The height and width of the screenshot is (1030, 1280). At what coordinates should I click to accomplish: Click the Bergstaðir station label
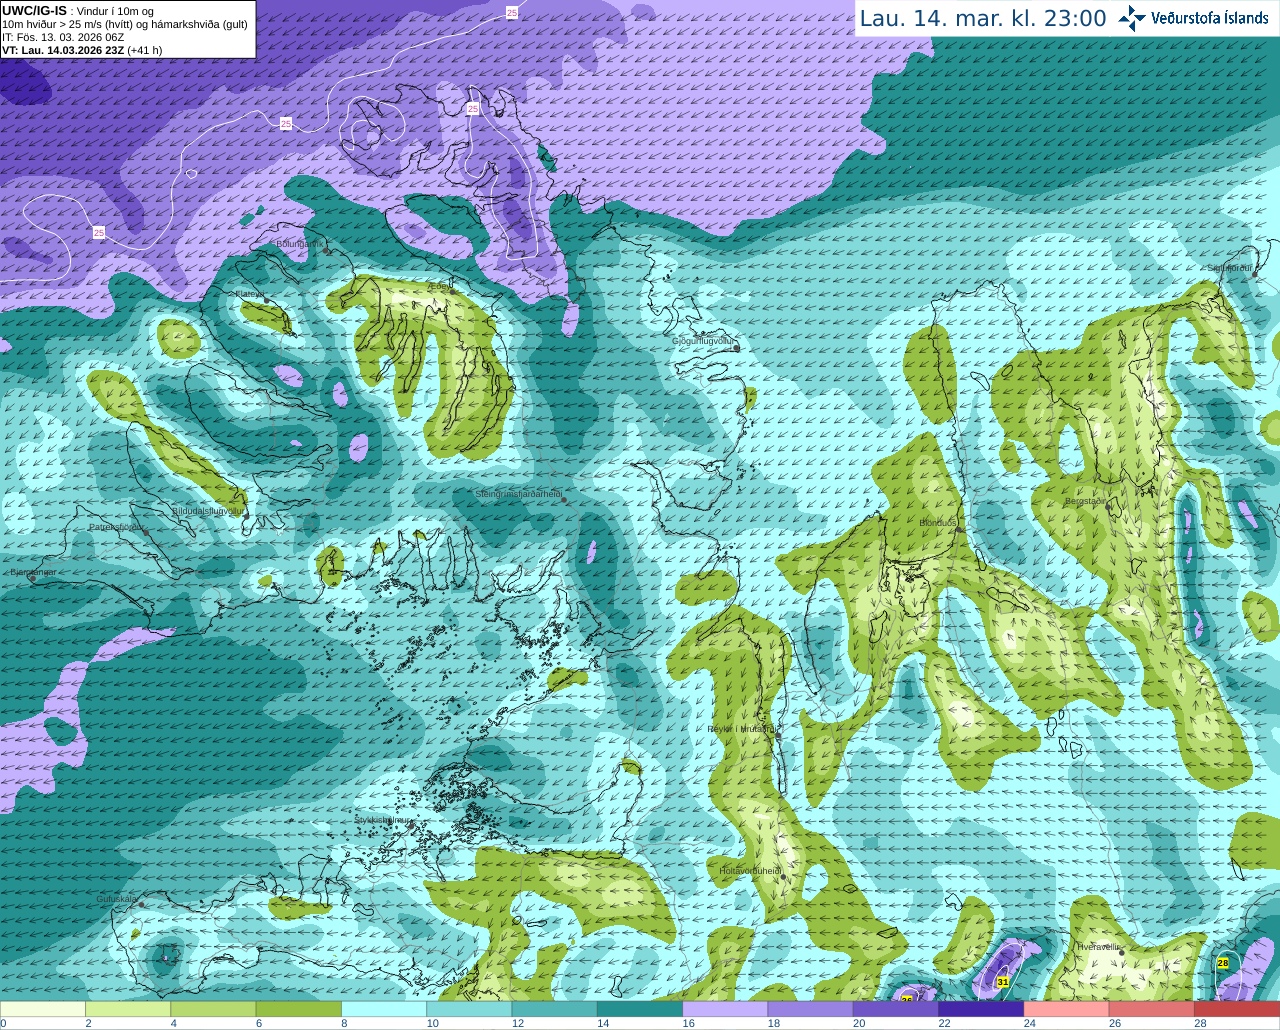1086,501
